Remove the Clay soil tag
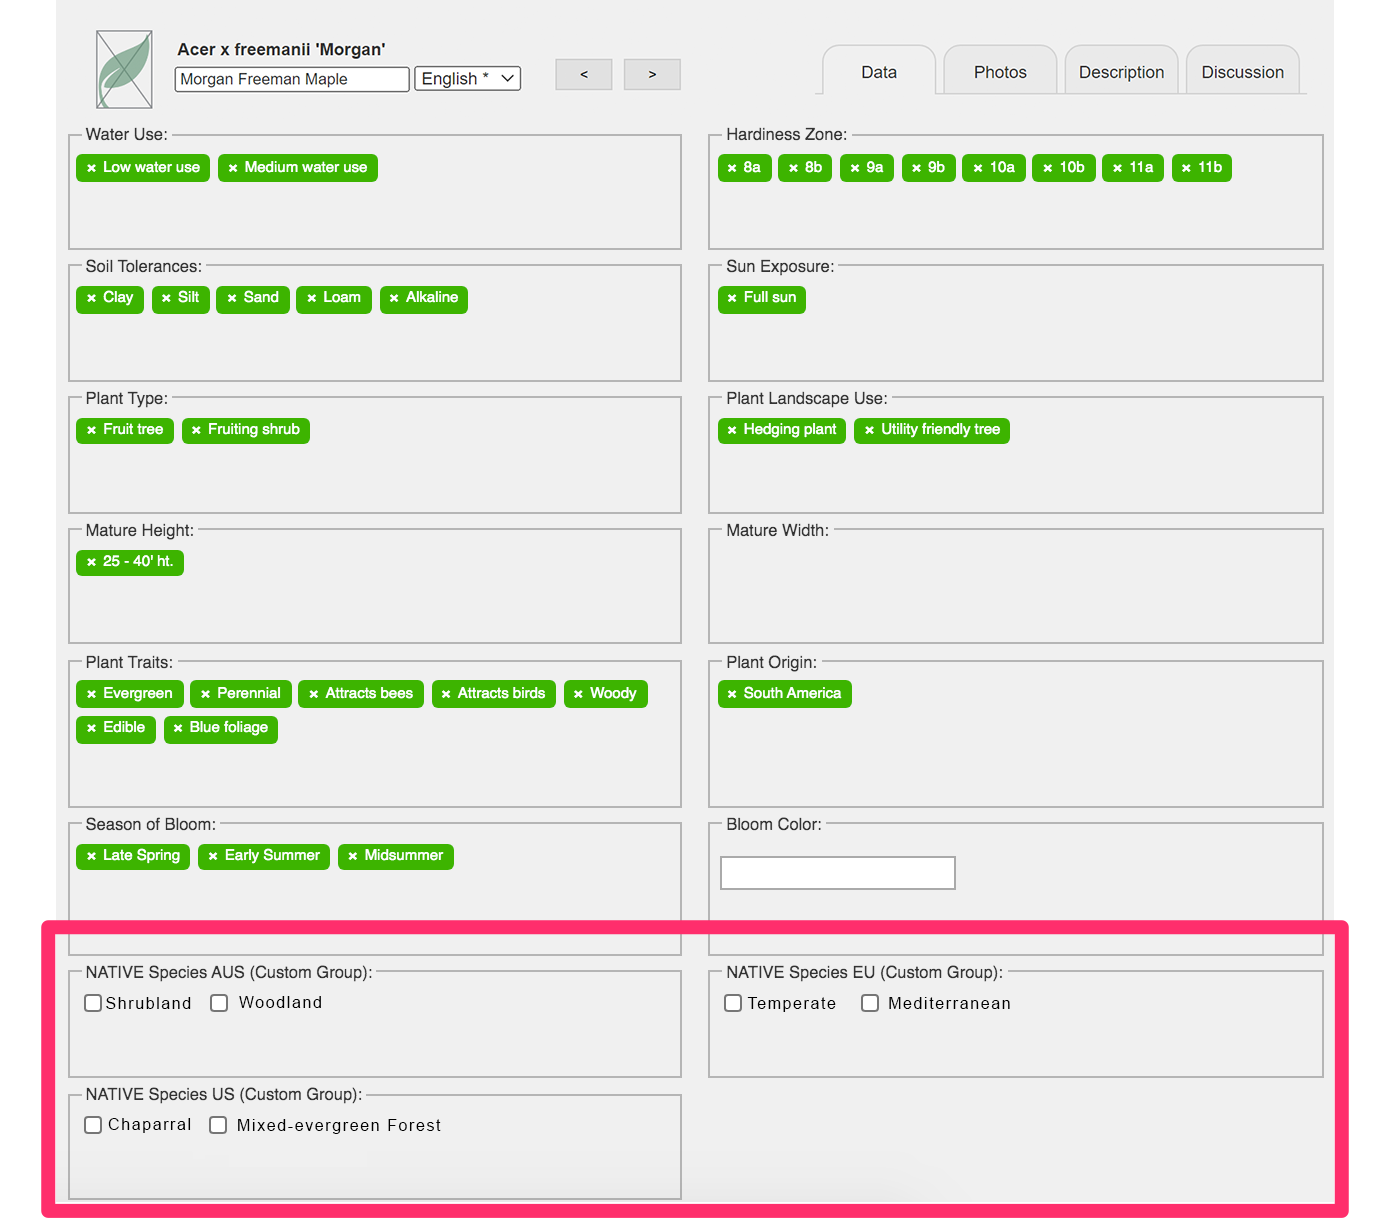Image resolution: width=1390 pixels, height=1218 pixels. coord(91,298)
